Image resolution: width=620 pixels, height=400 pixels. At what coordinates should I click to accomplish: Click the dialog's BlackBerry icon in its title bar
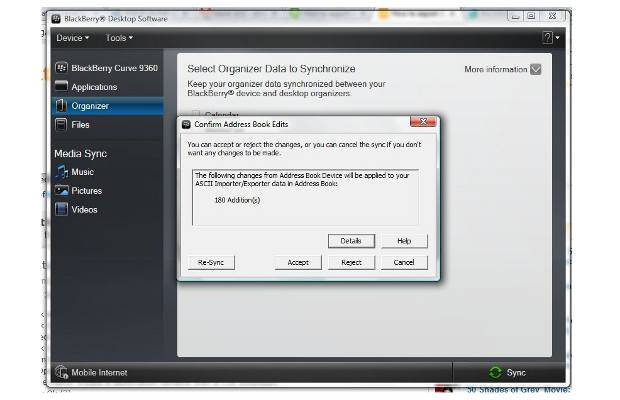tap(186, 125)
